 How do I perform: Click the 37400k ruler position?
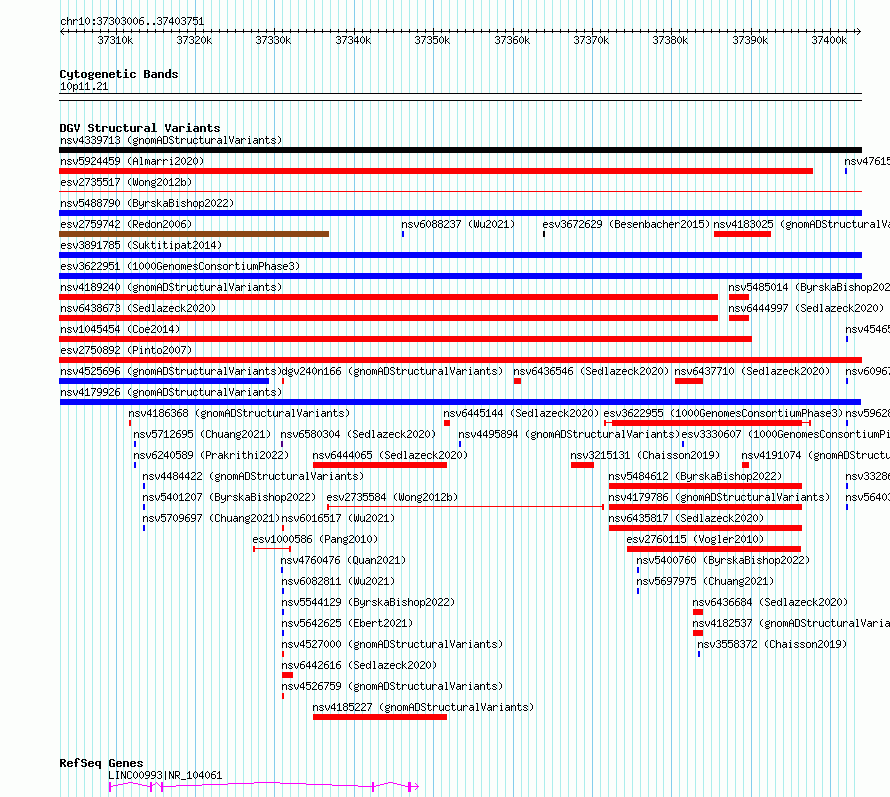(x=829, y=40)
